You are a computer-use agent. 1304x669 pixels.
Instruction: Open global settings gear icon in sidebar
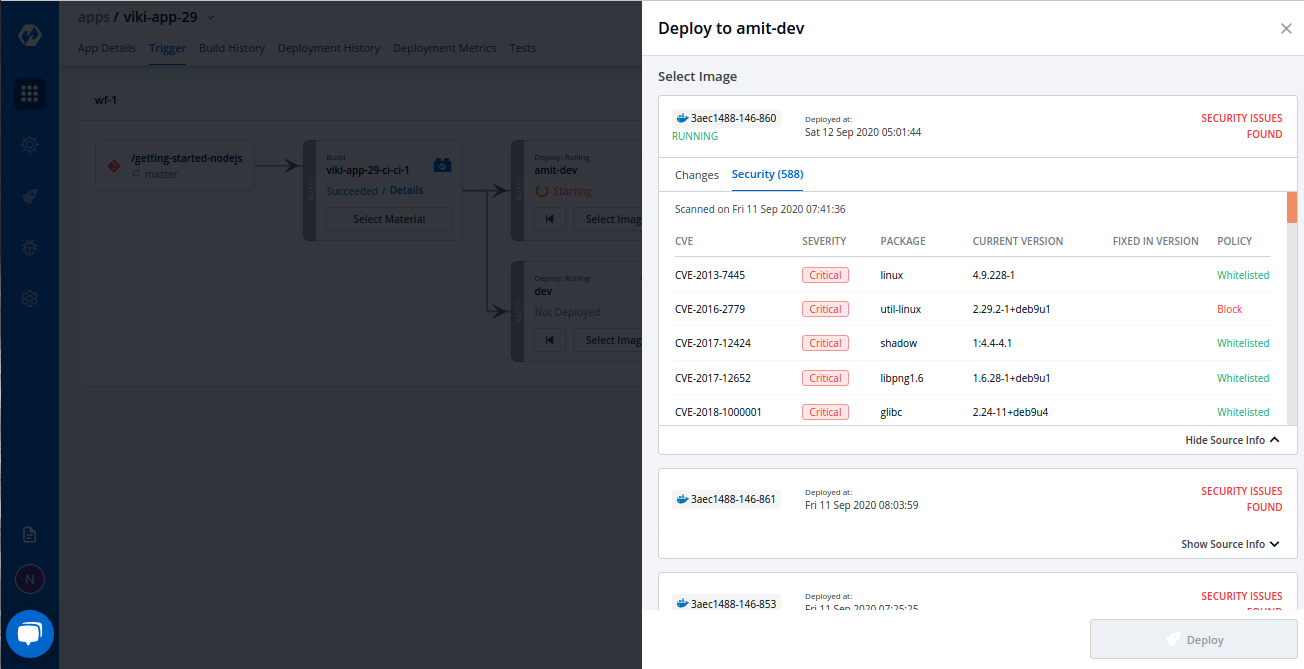click(30, 298)
